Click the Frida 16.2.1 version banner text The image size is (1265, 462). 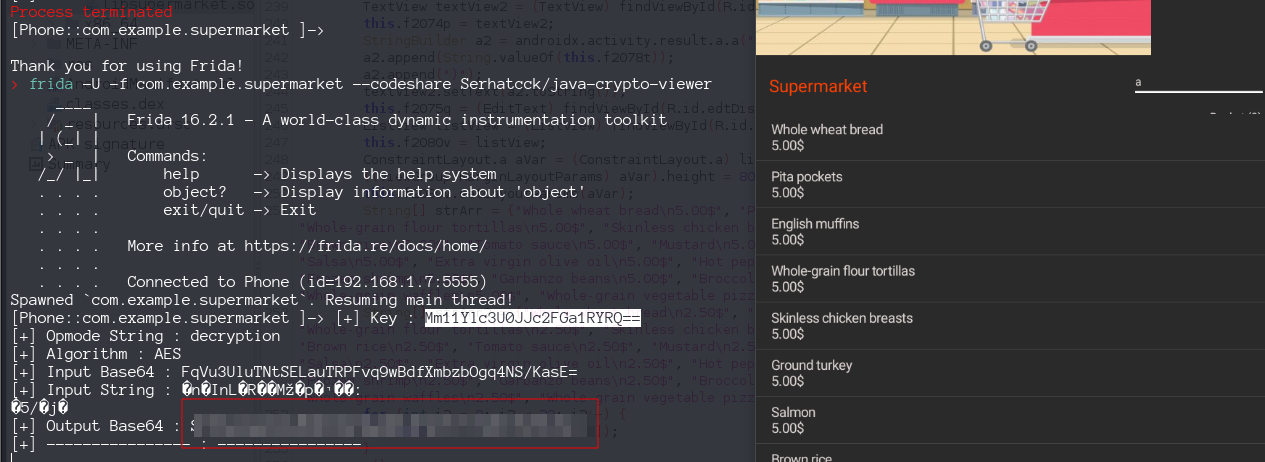(x=397, y=120)
